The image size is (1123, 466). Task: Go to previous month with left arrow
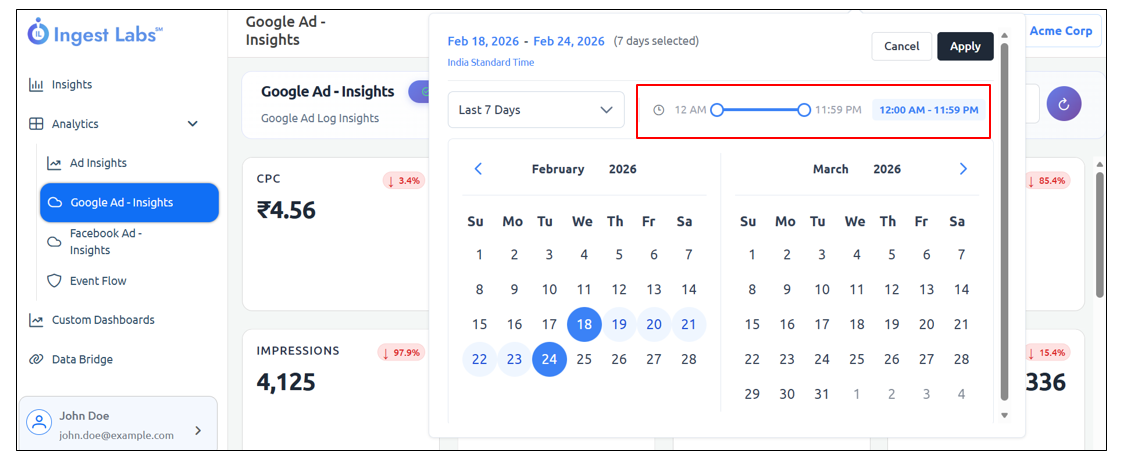click(x=478, y=169)
